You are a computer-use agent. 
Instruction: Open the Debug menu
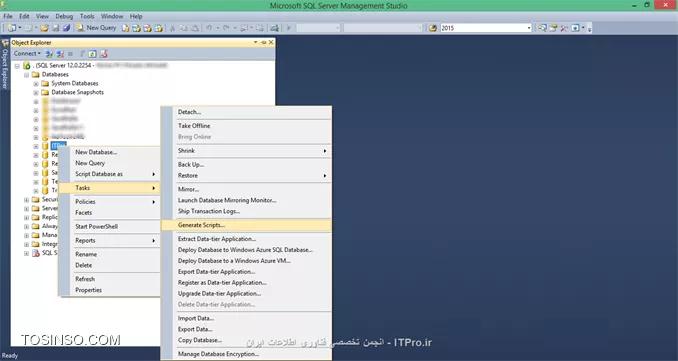pos(64,16)
